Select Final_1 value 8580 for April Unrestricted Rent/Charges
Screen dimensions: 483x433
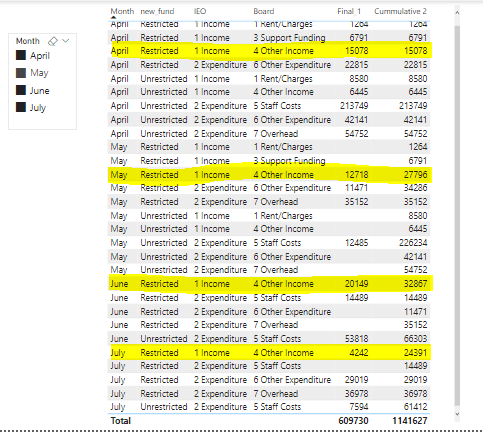coord(359,79)
